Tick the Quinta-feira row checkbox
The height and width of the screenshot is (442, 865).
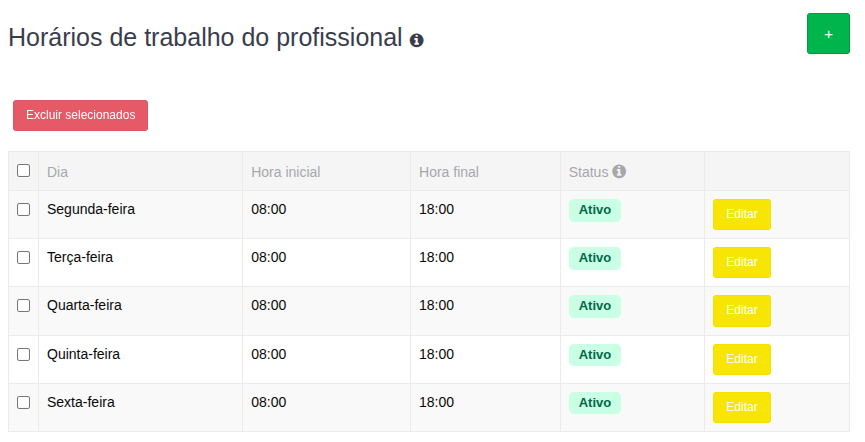click(x=24, y=354)
